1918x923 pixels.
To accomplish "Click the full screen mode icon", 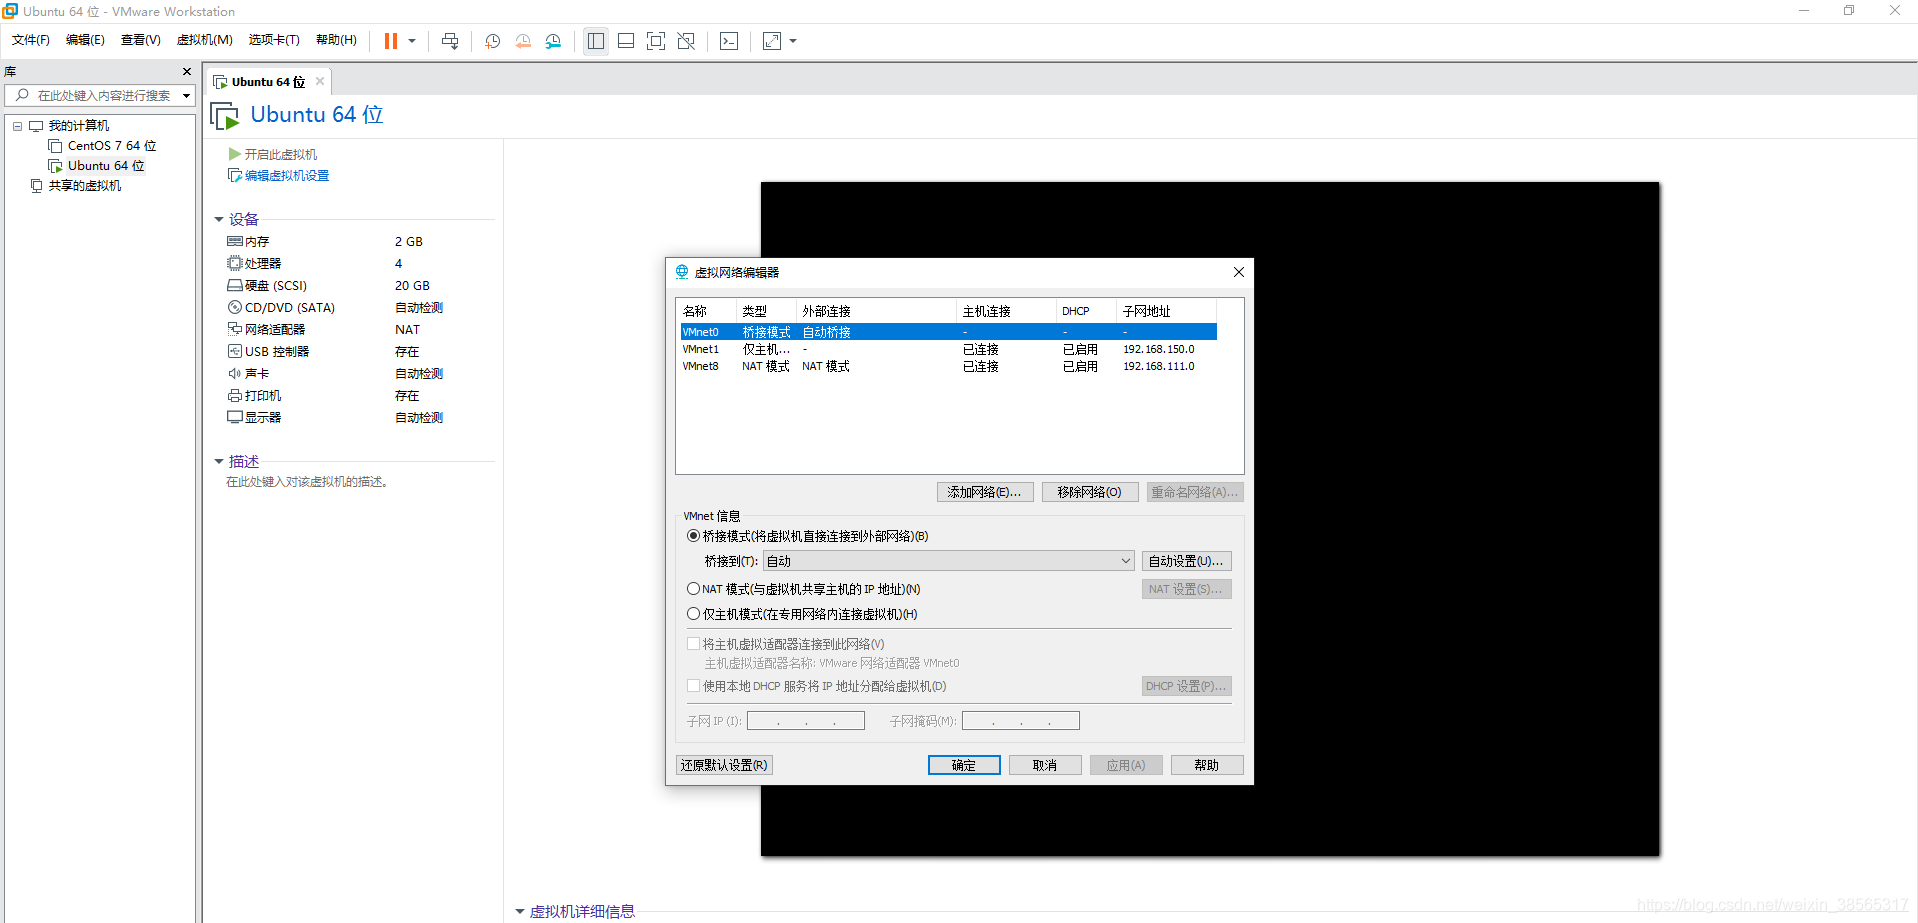I will [656, 41].
